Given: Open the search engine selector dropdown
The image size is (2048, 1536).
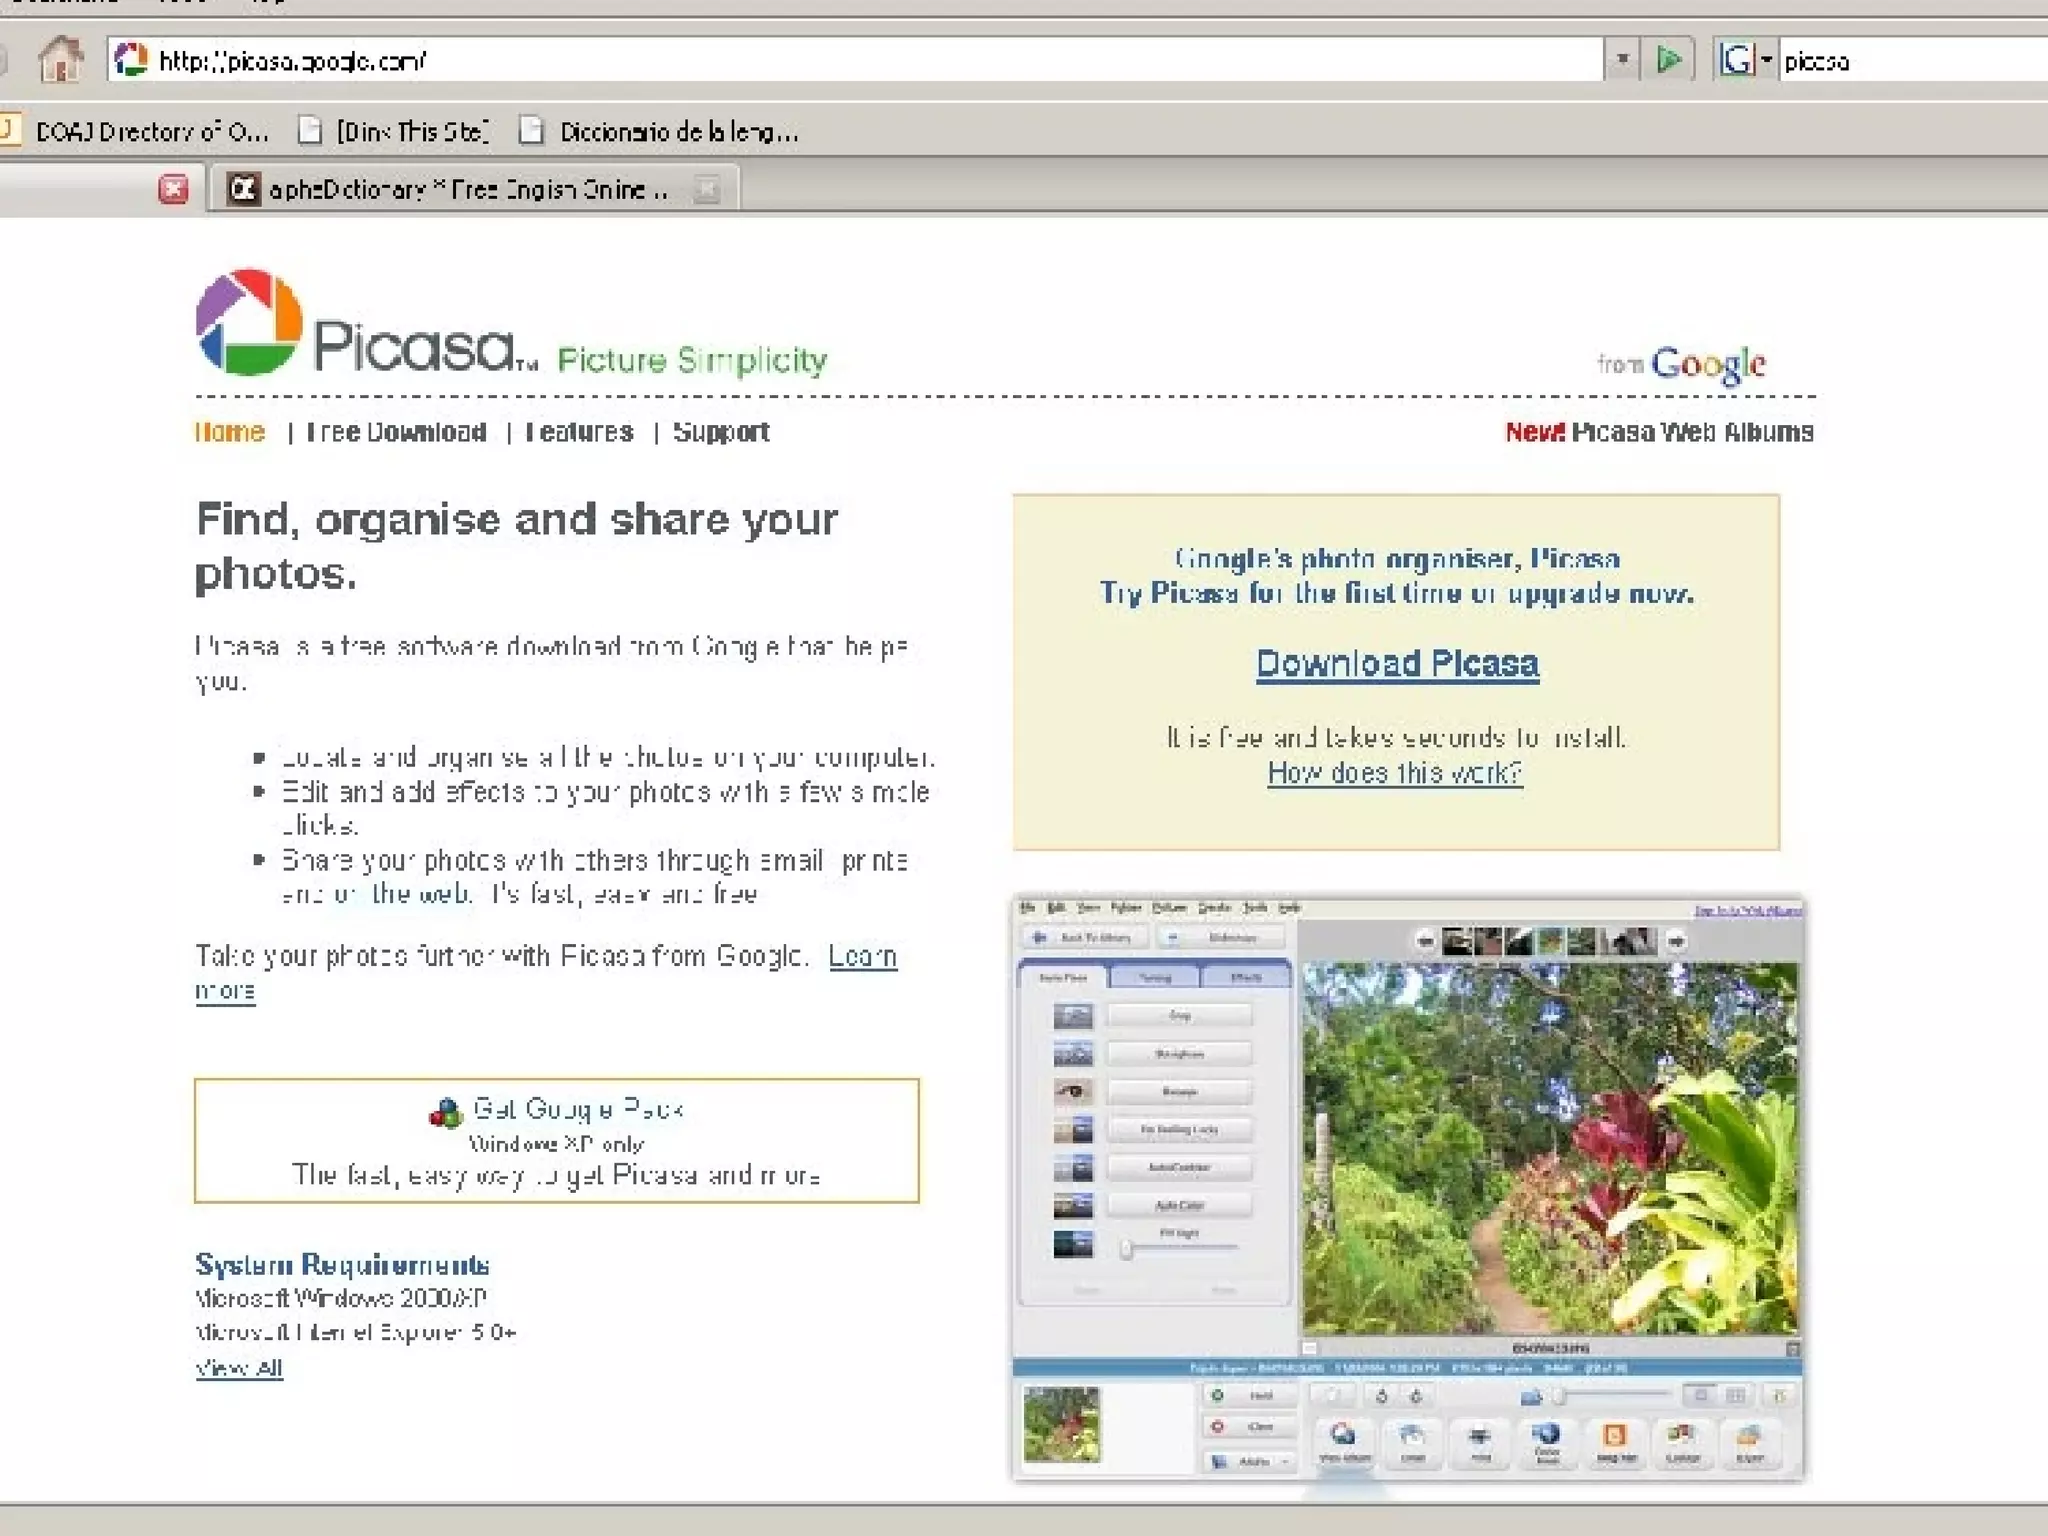Looking at the screenshot, I should click(x=1766, y=60).
